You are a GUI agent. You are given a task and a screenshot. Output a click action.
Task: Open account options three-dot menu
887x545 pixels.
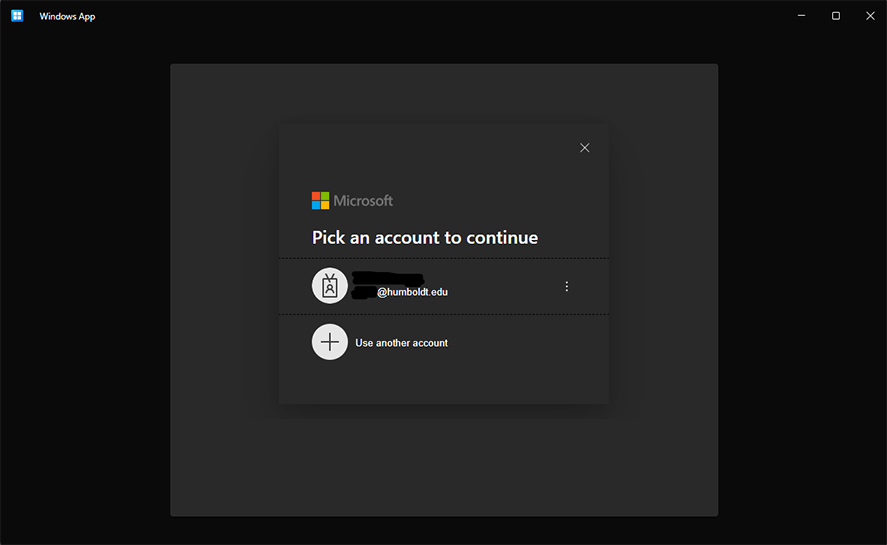pos(566,286)
